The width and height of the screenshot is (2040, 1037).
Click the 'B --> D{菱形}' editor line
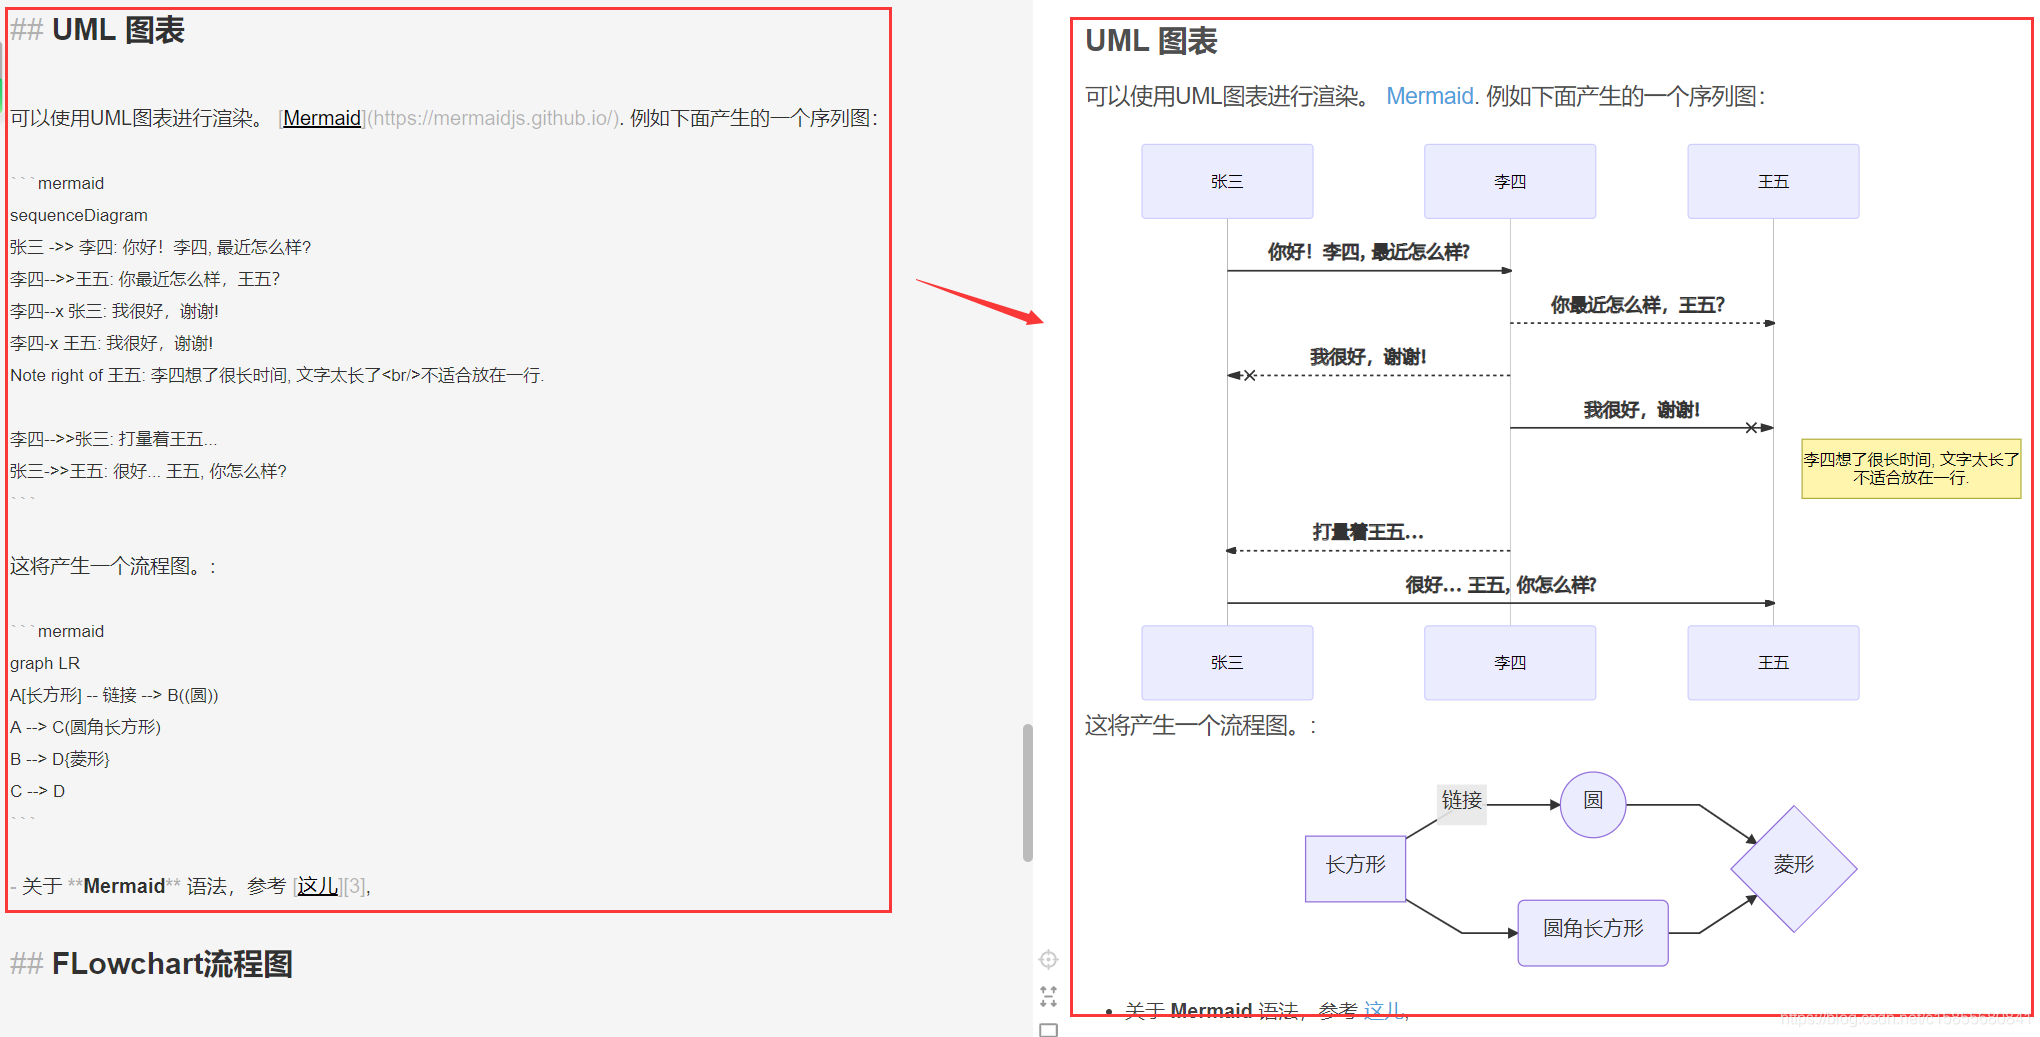(60, 759)
